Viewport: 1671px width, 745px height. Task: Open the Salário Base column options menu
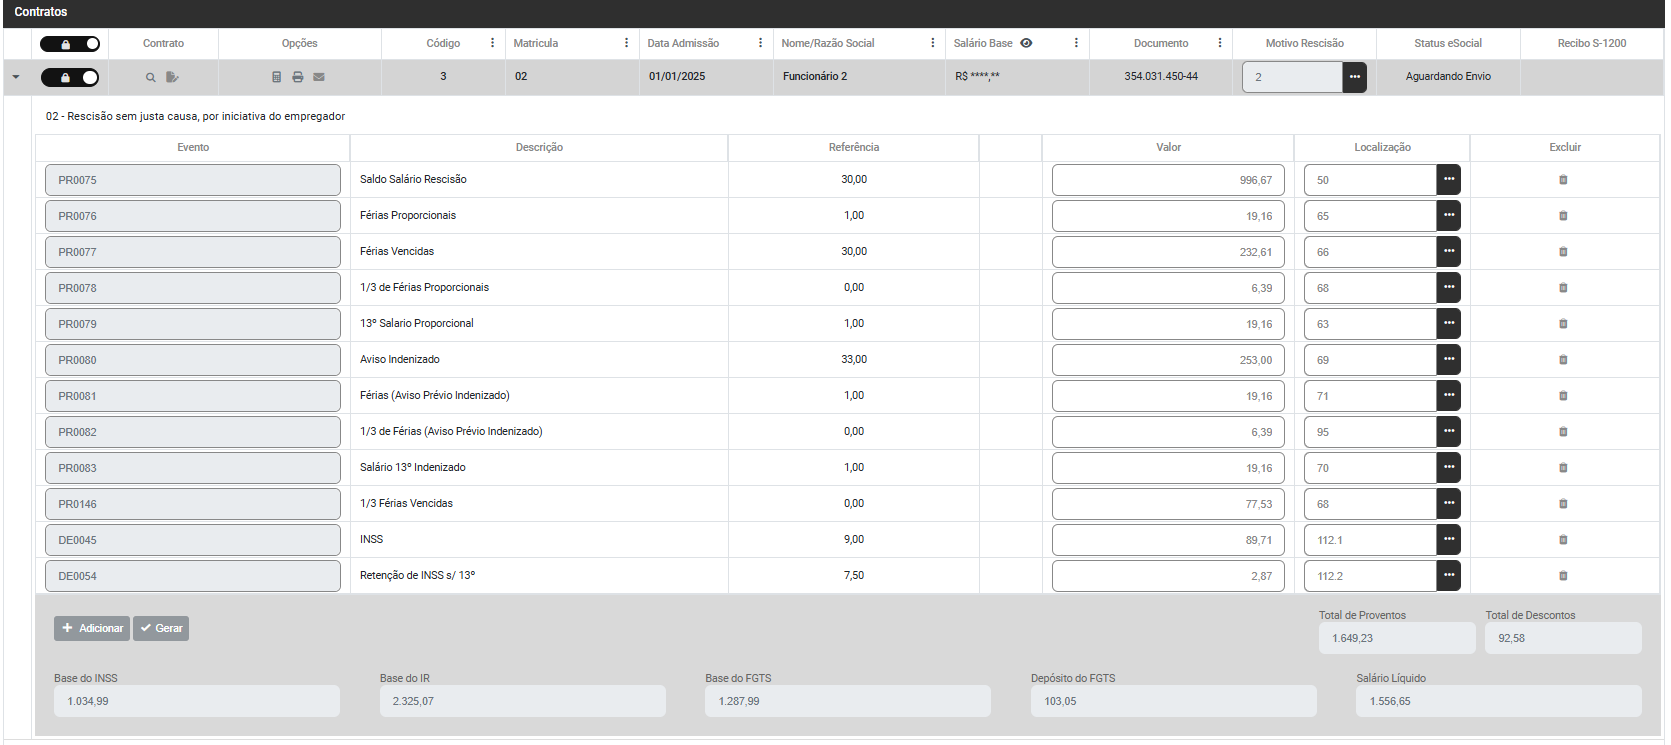coord(1076,43)
